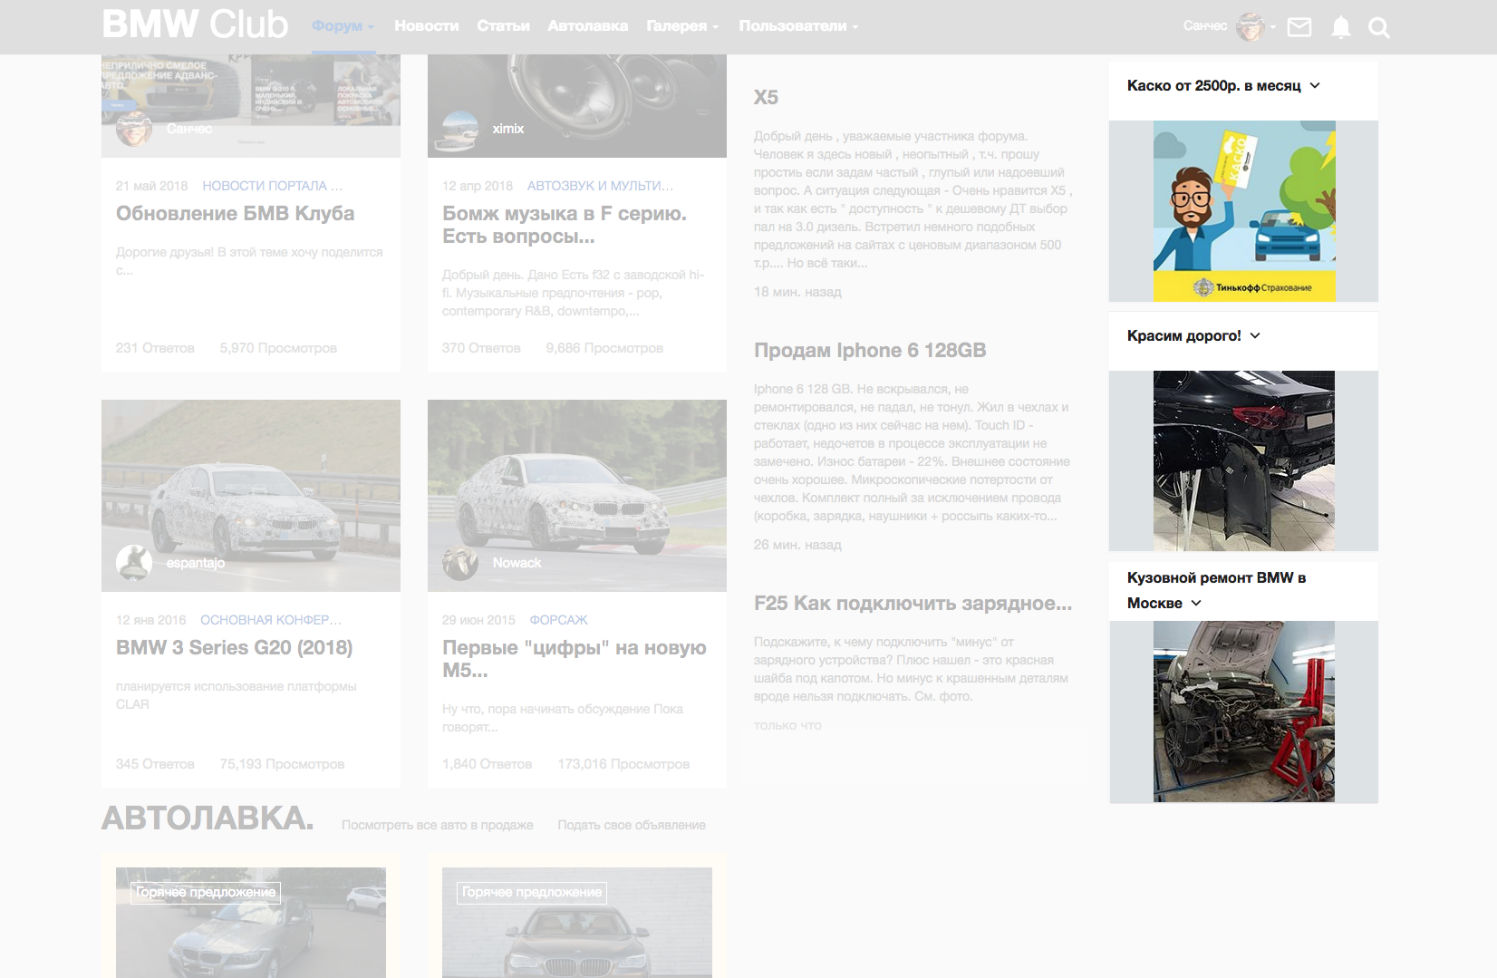Click the BMW Club logo

pyautogui.click(x=195, y=24)
